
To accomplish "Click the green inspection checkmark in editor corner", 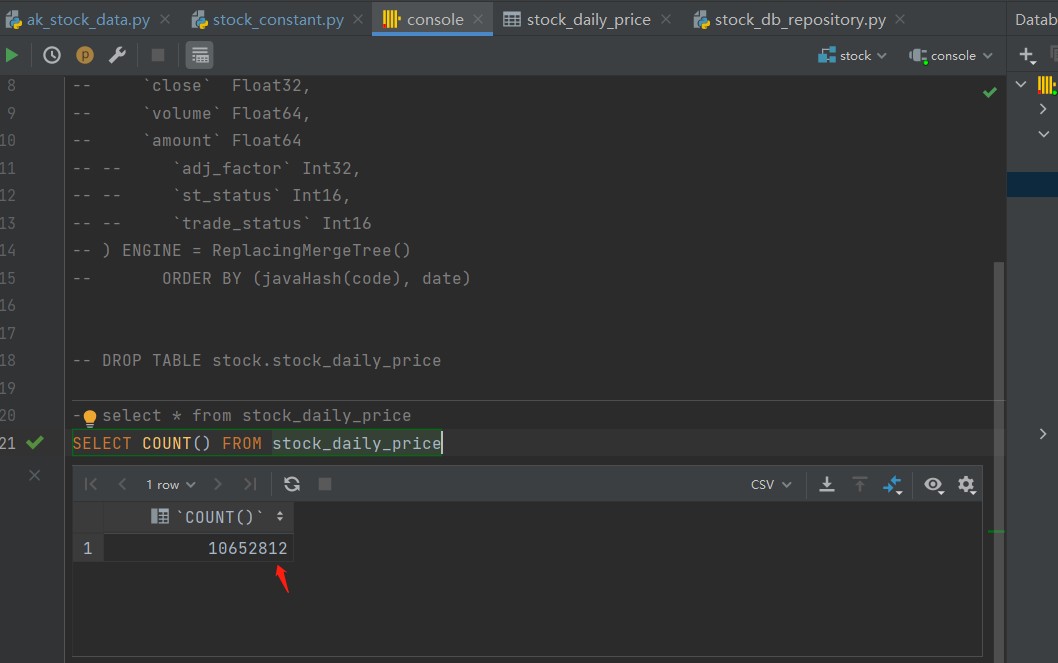I will coord(990,92).
